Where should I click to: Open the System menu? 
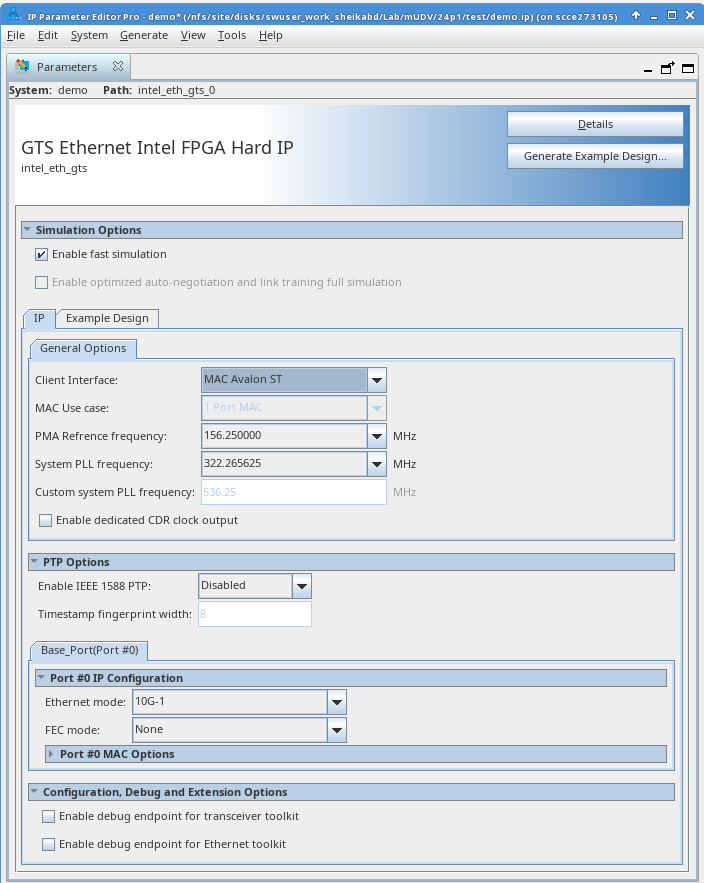[89, 35]
